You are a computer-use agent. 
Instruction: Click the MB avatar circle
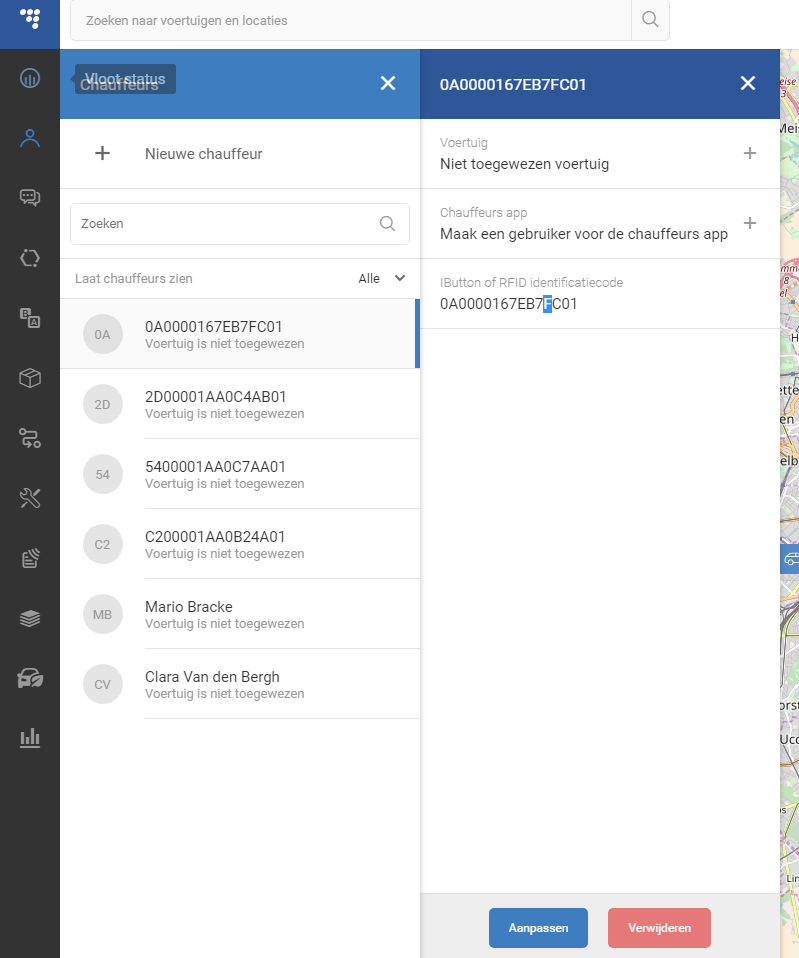(103, 614)
